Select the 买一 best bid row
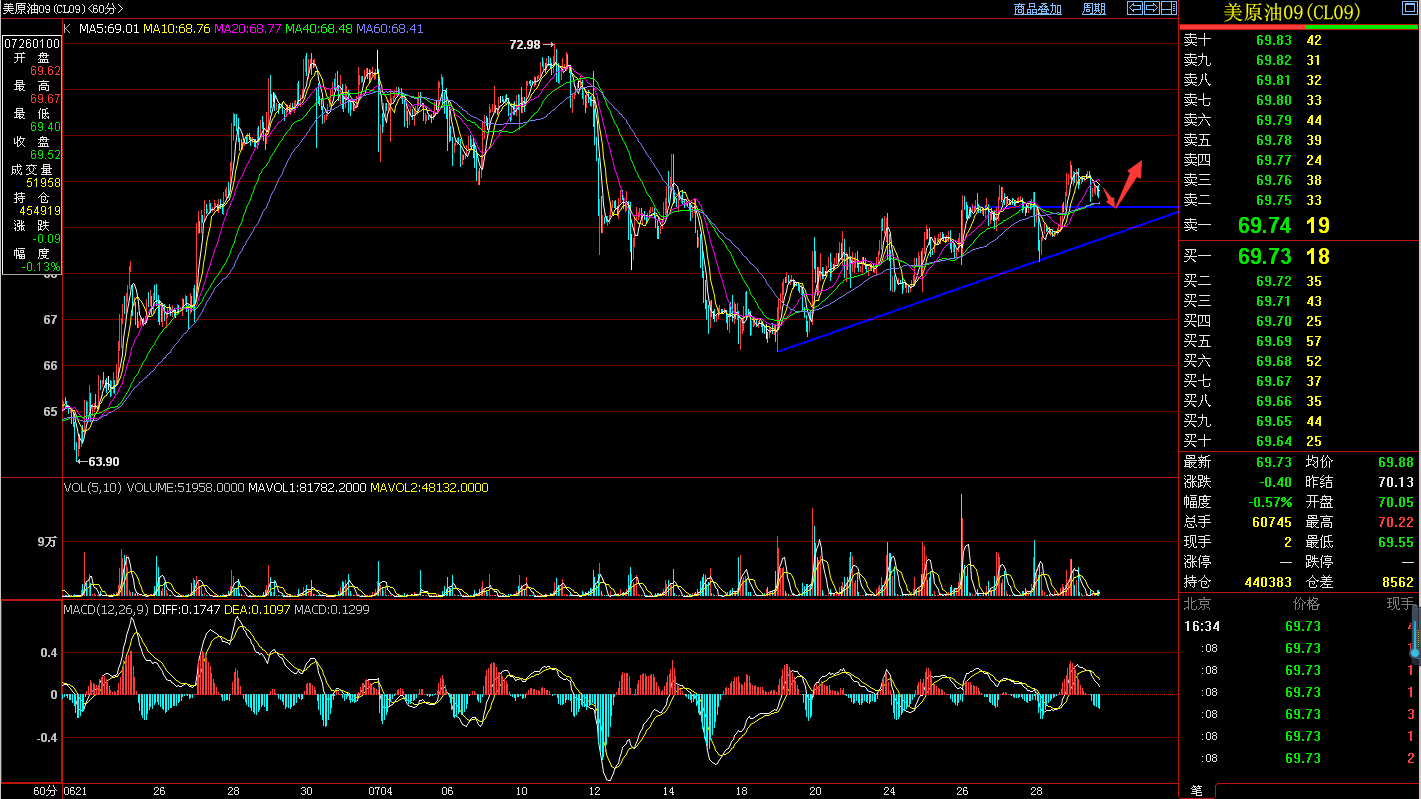Image resolution: width=1421 pixels, height=799 pixels. pos(1299,257)
